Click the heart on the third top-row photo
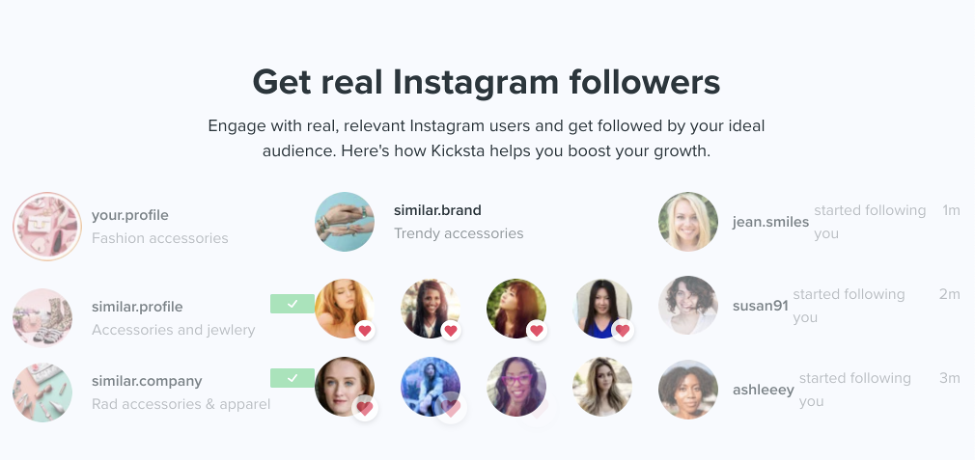 (x=536, y=330)
